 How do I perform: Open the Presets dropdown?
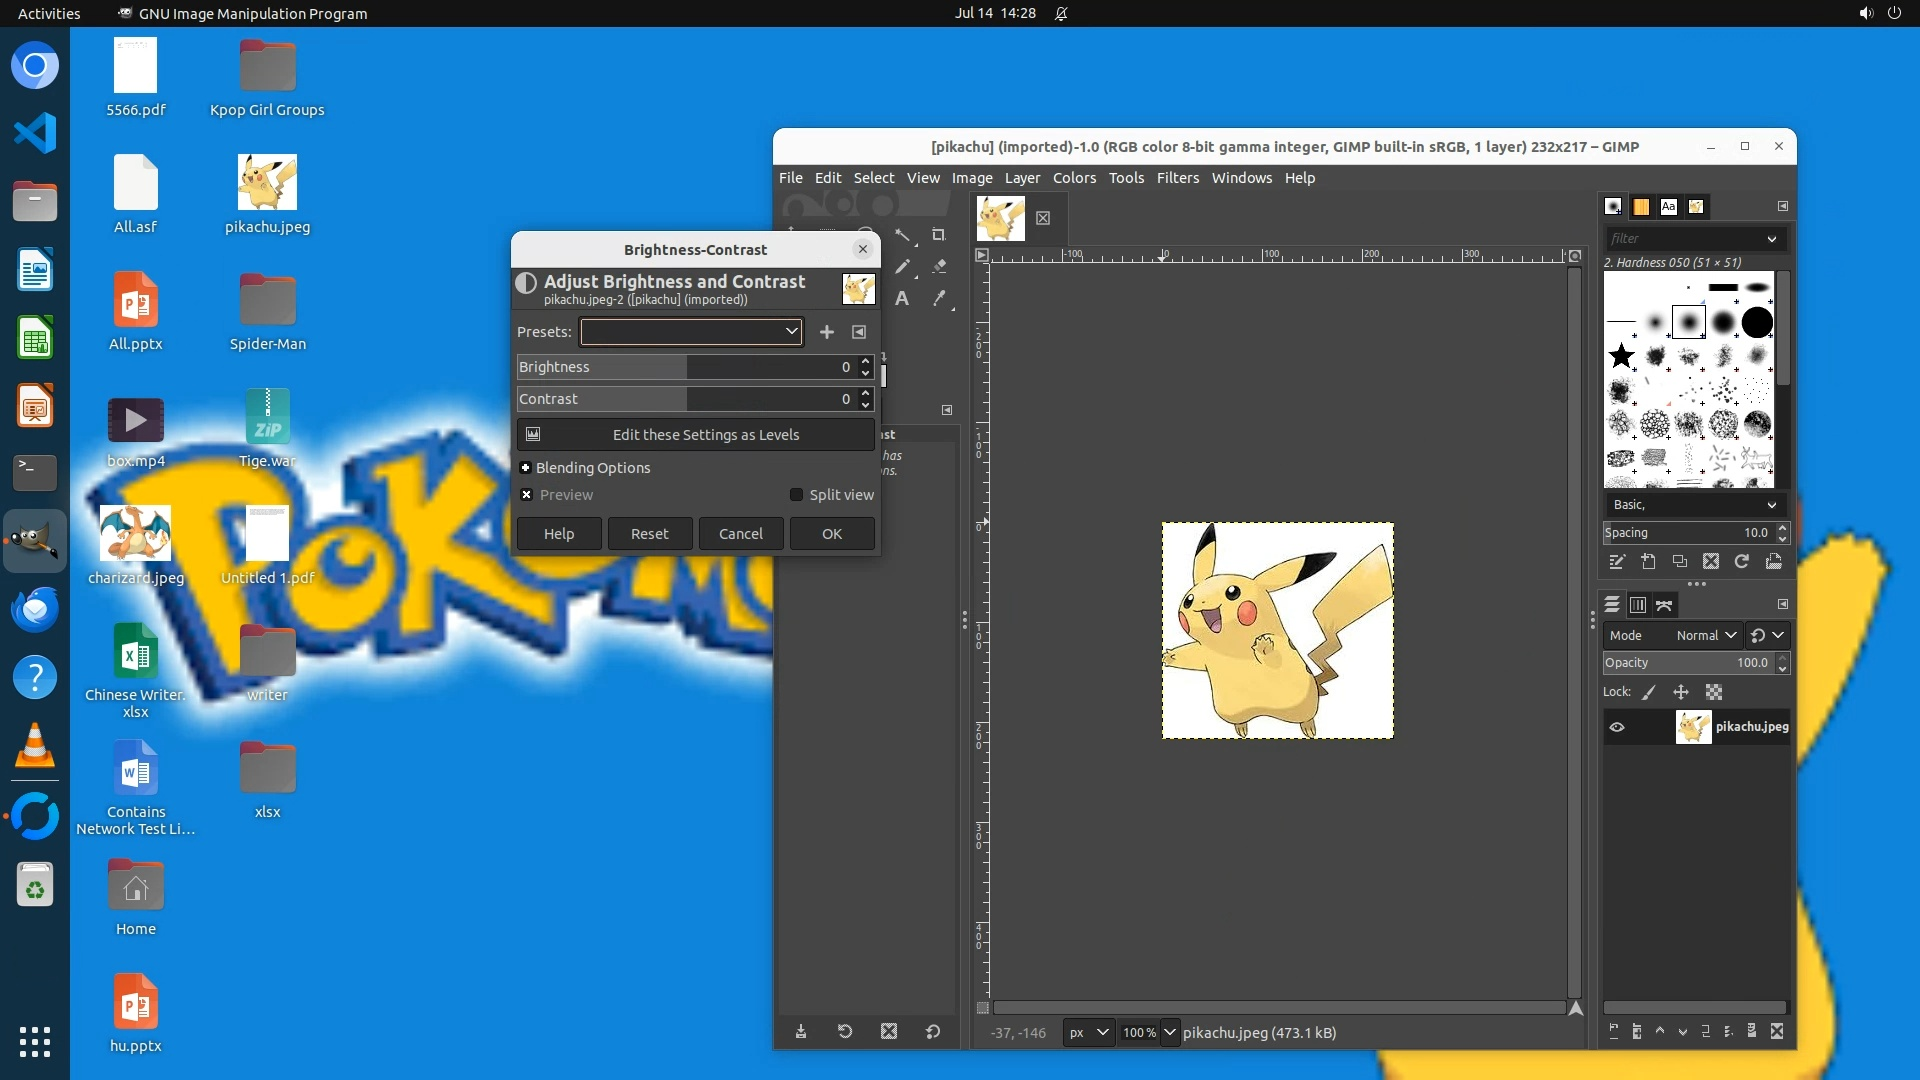click(691, 332)
